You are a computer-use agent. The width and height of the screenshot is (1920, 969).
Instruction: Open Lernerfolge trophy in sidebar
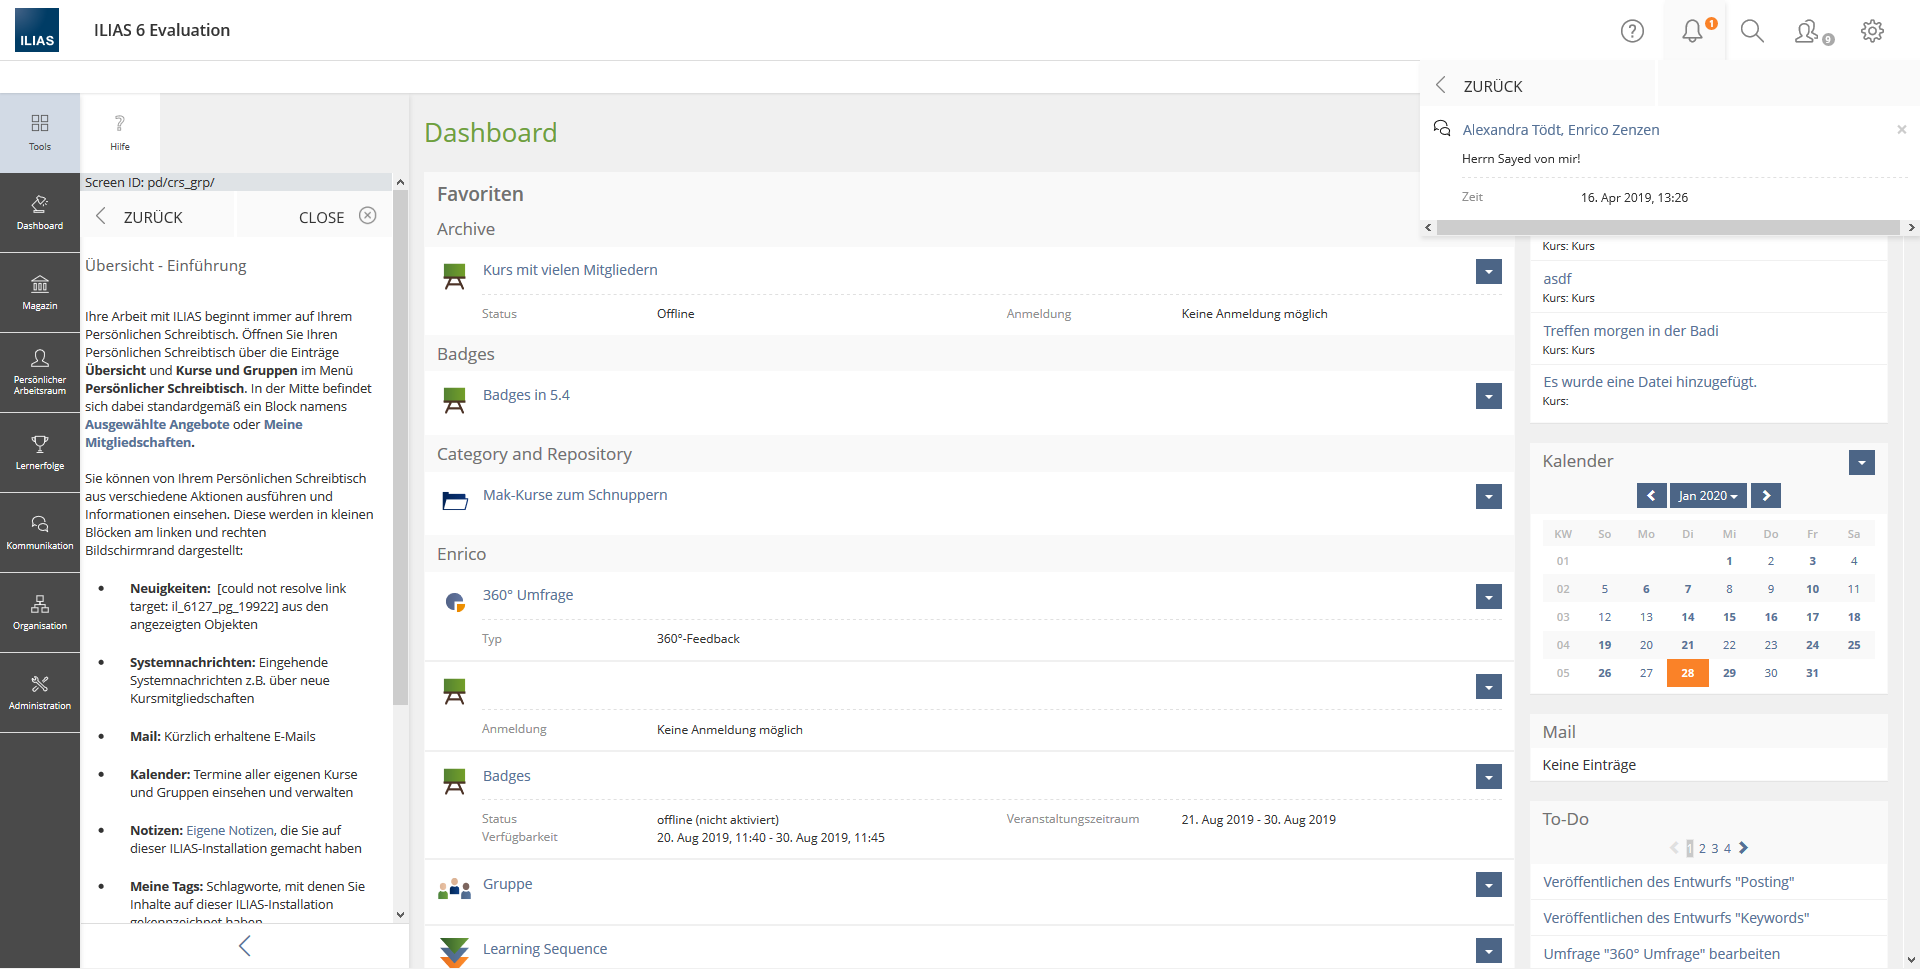tap(40, 452)
